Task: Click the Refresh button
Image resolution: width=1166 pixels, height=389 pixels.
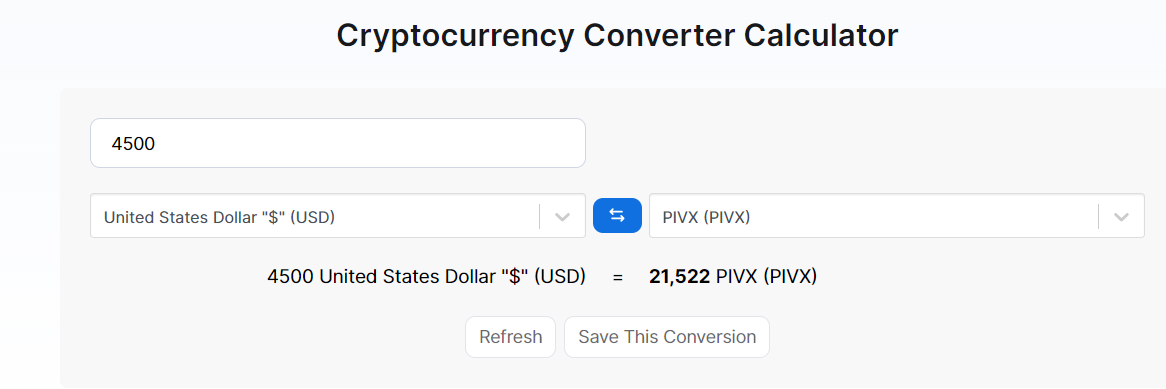Action: (510, 337)
